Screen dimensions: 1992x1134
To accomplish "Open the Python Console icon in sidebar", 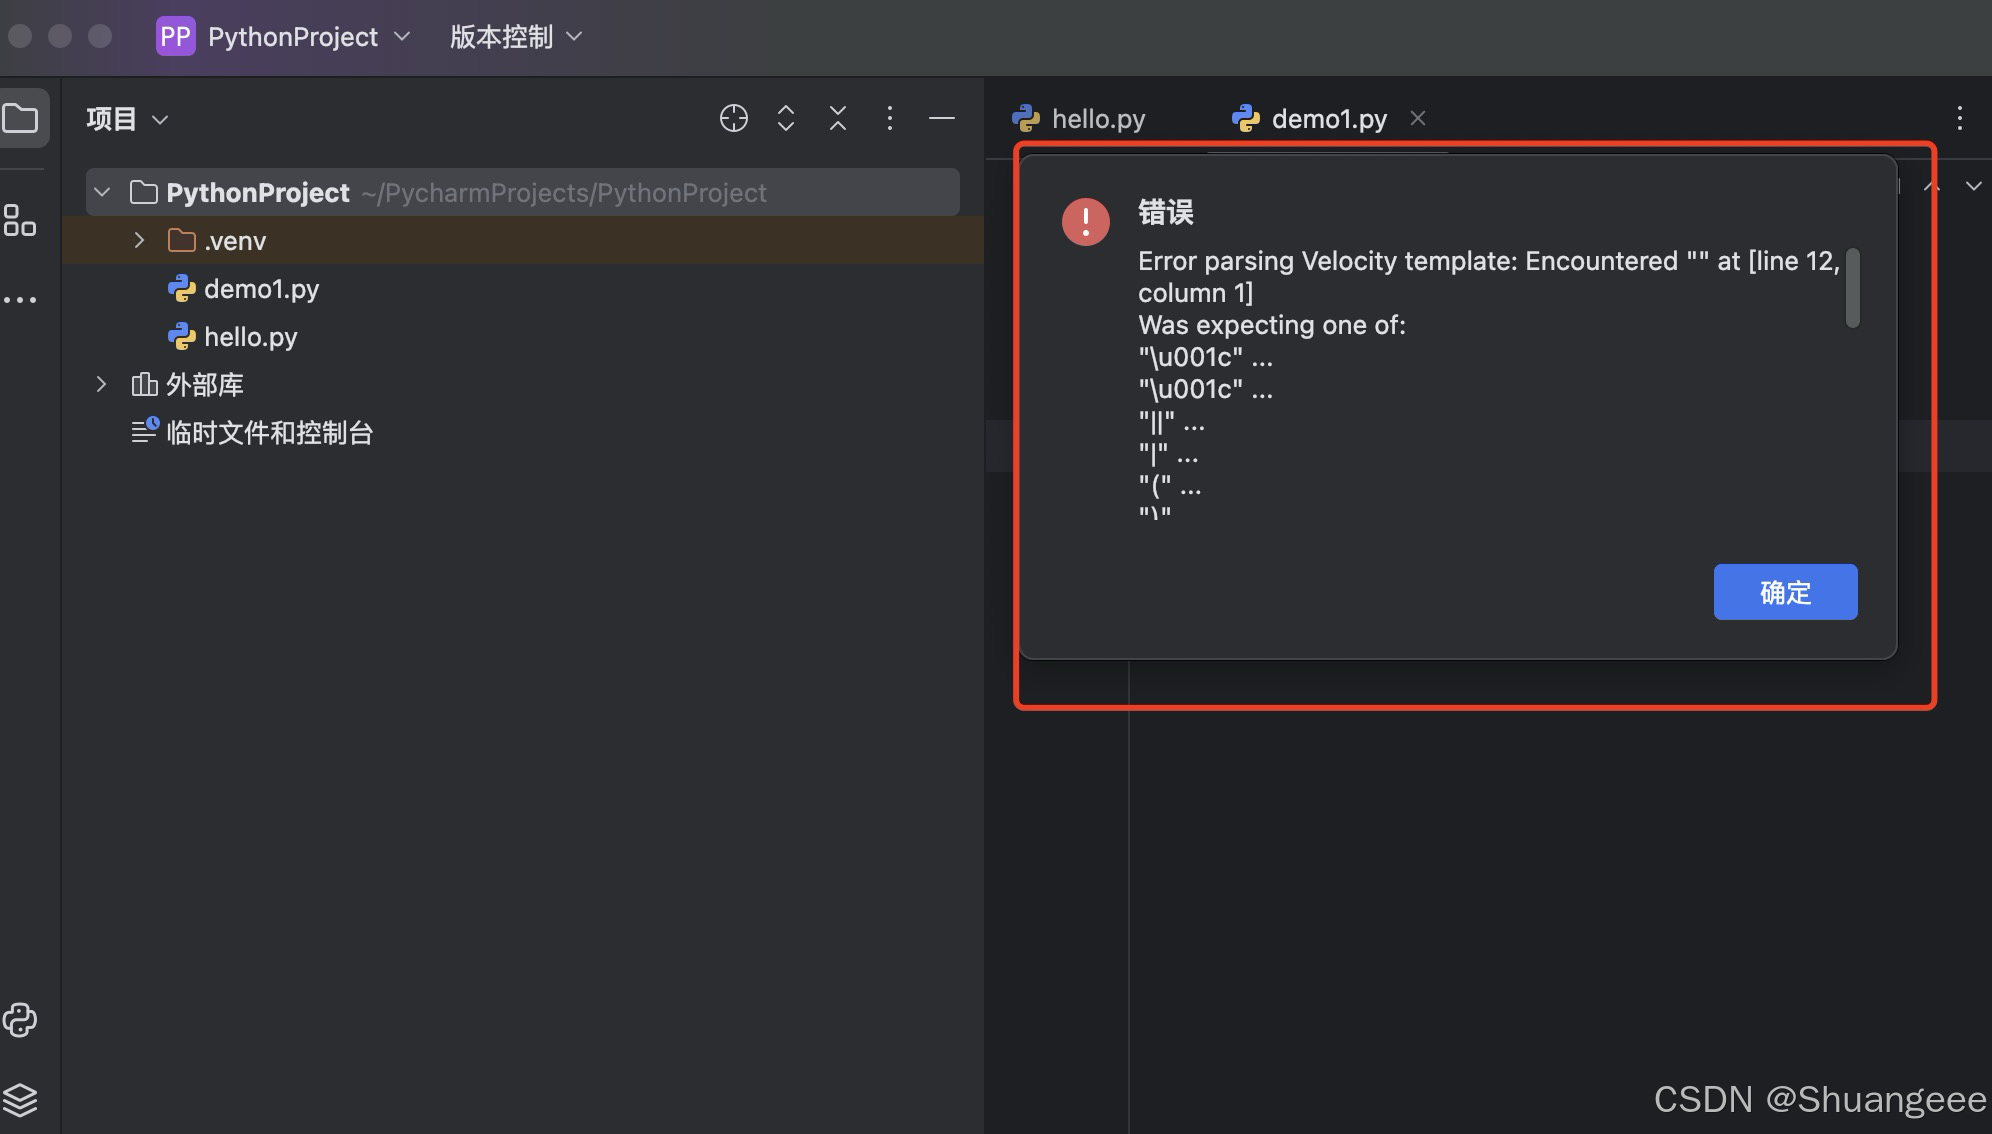I will pyautogui.click(x=20, y=1020).
